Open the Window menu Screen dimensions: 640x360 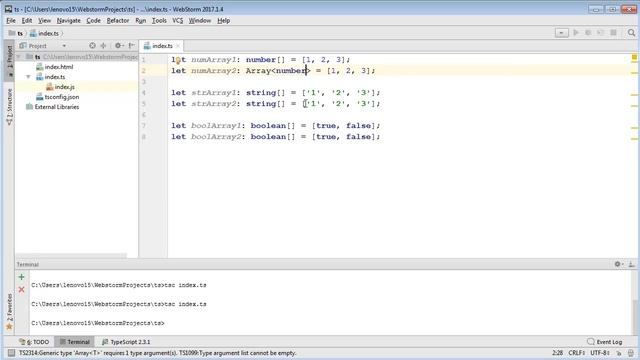pyautogui.click(x=200, y=20)
